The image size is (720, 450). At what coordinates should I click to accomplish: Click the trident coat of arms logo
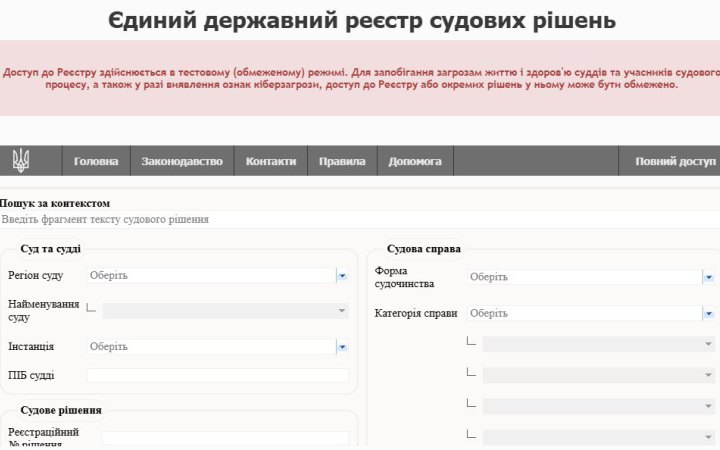click(21, 161)
